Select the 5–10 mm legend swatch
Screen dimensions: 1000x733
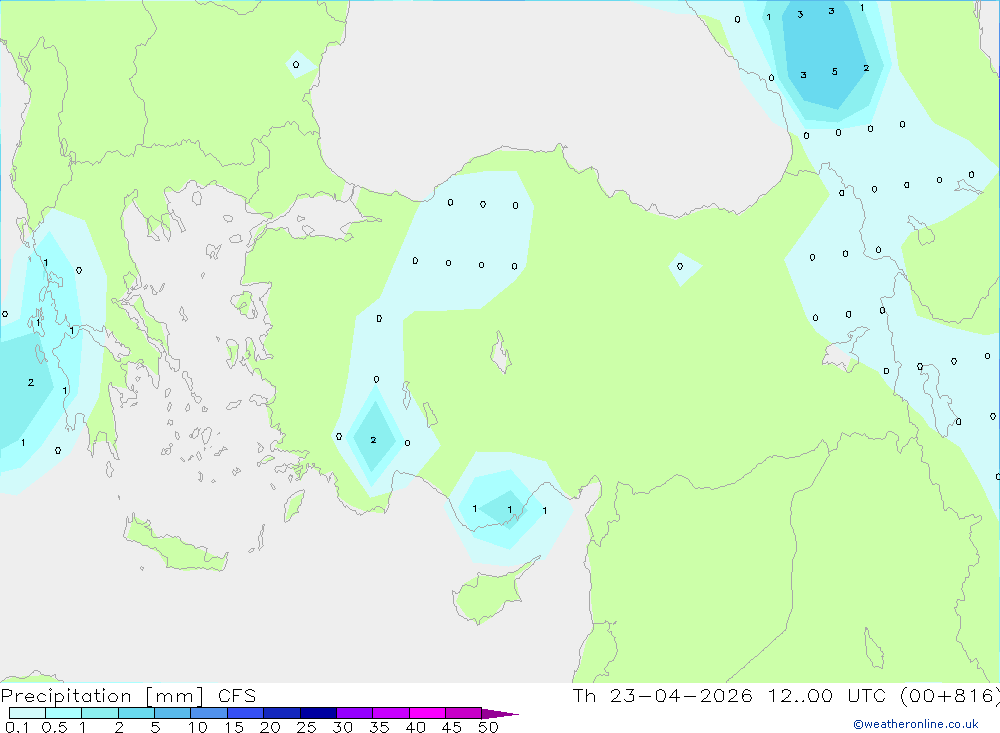[173, 713]
